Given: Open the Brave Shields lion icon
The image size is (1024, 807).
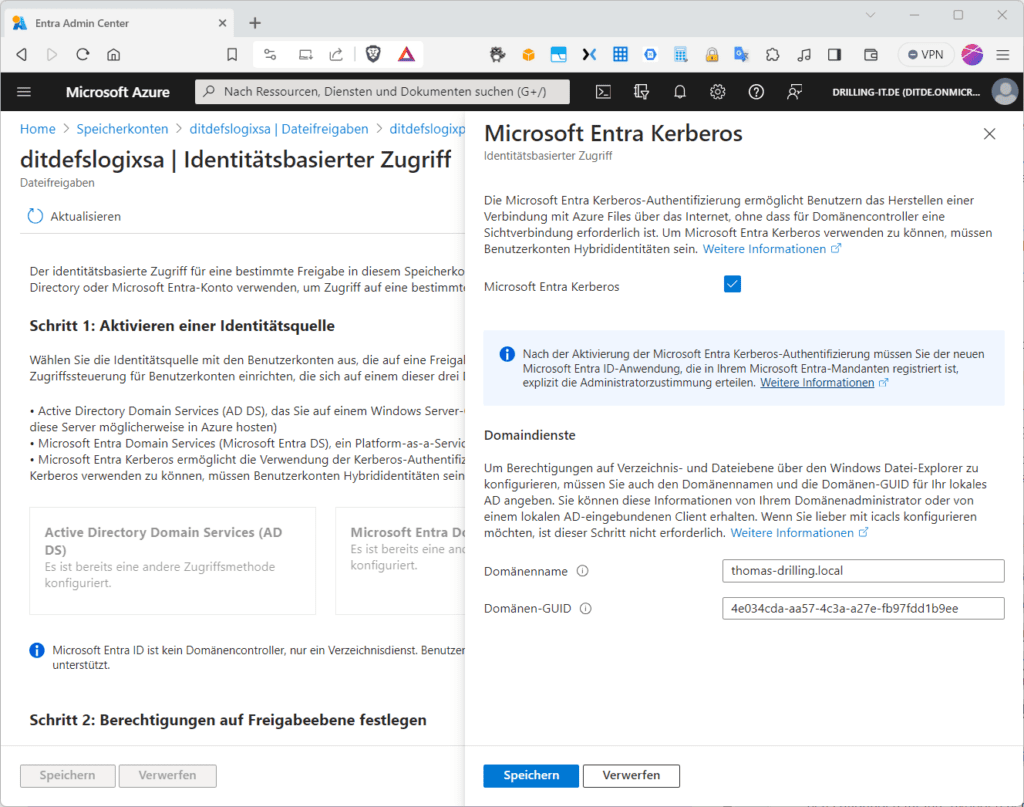Looking at the screenshot, I should (373, 54).
